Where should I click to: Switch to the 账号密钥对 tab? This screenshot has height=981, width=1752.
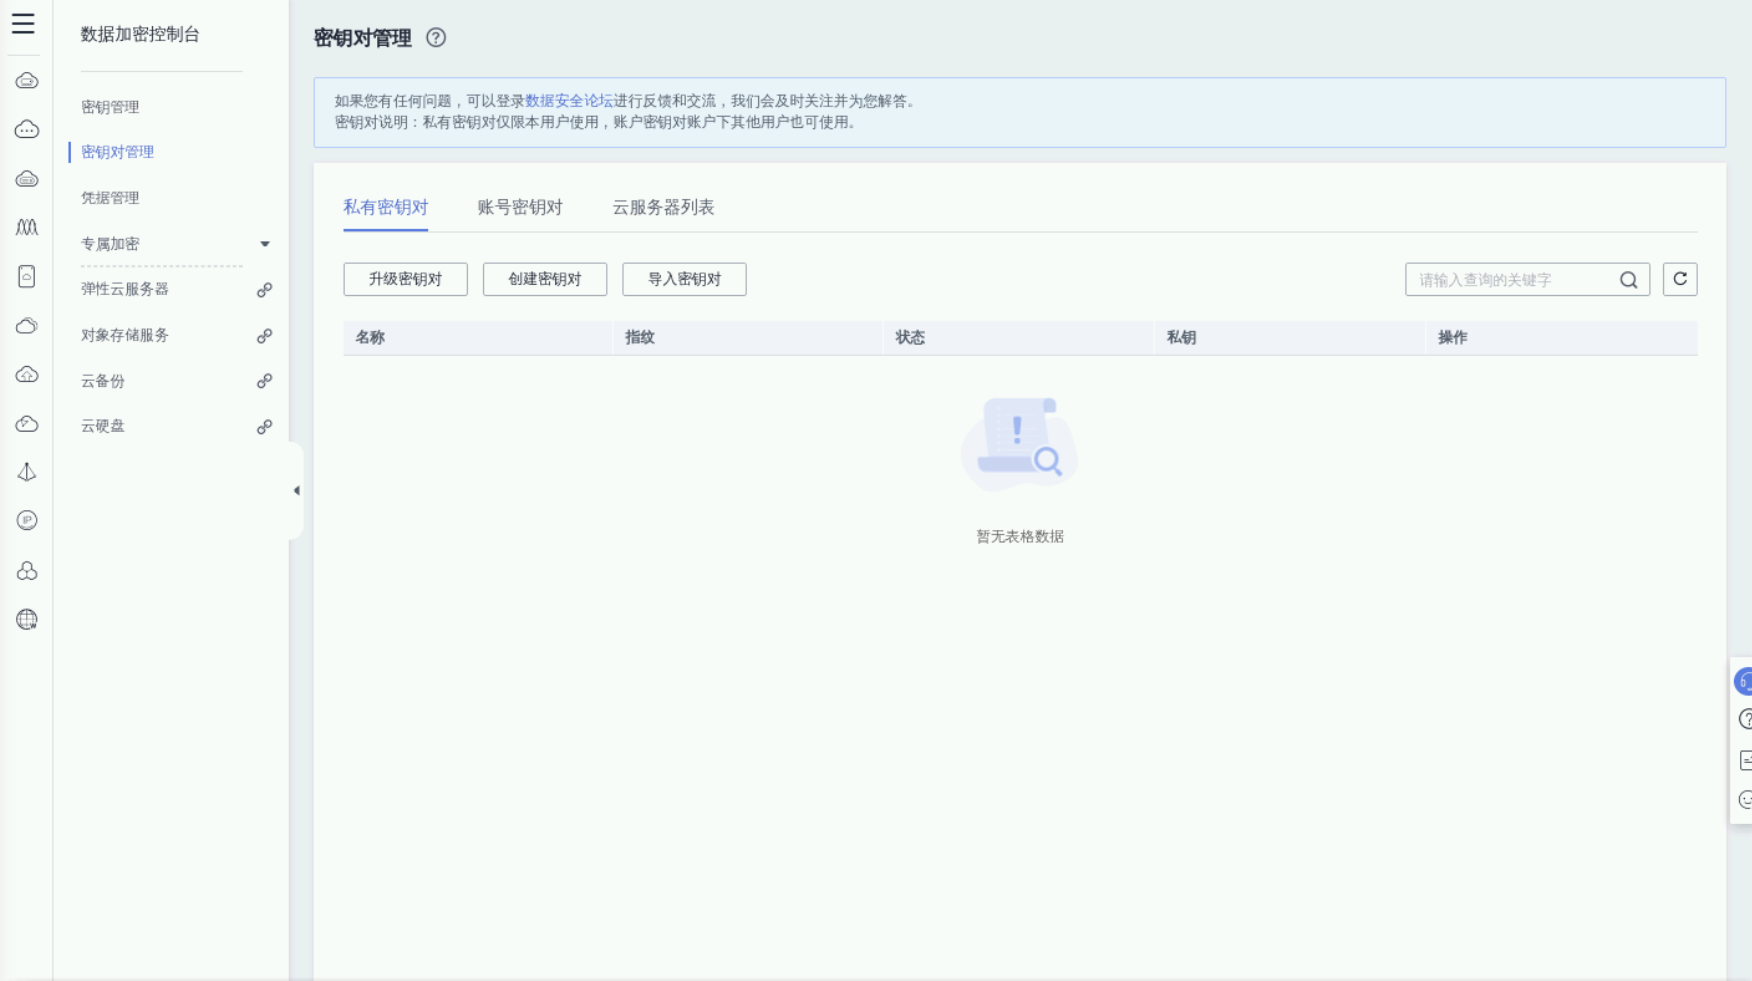point(520,207)
